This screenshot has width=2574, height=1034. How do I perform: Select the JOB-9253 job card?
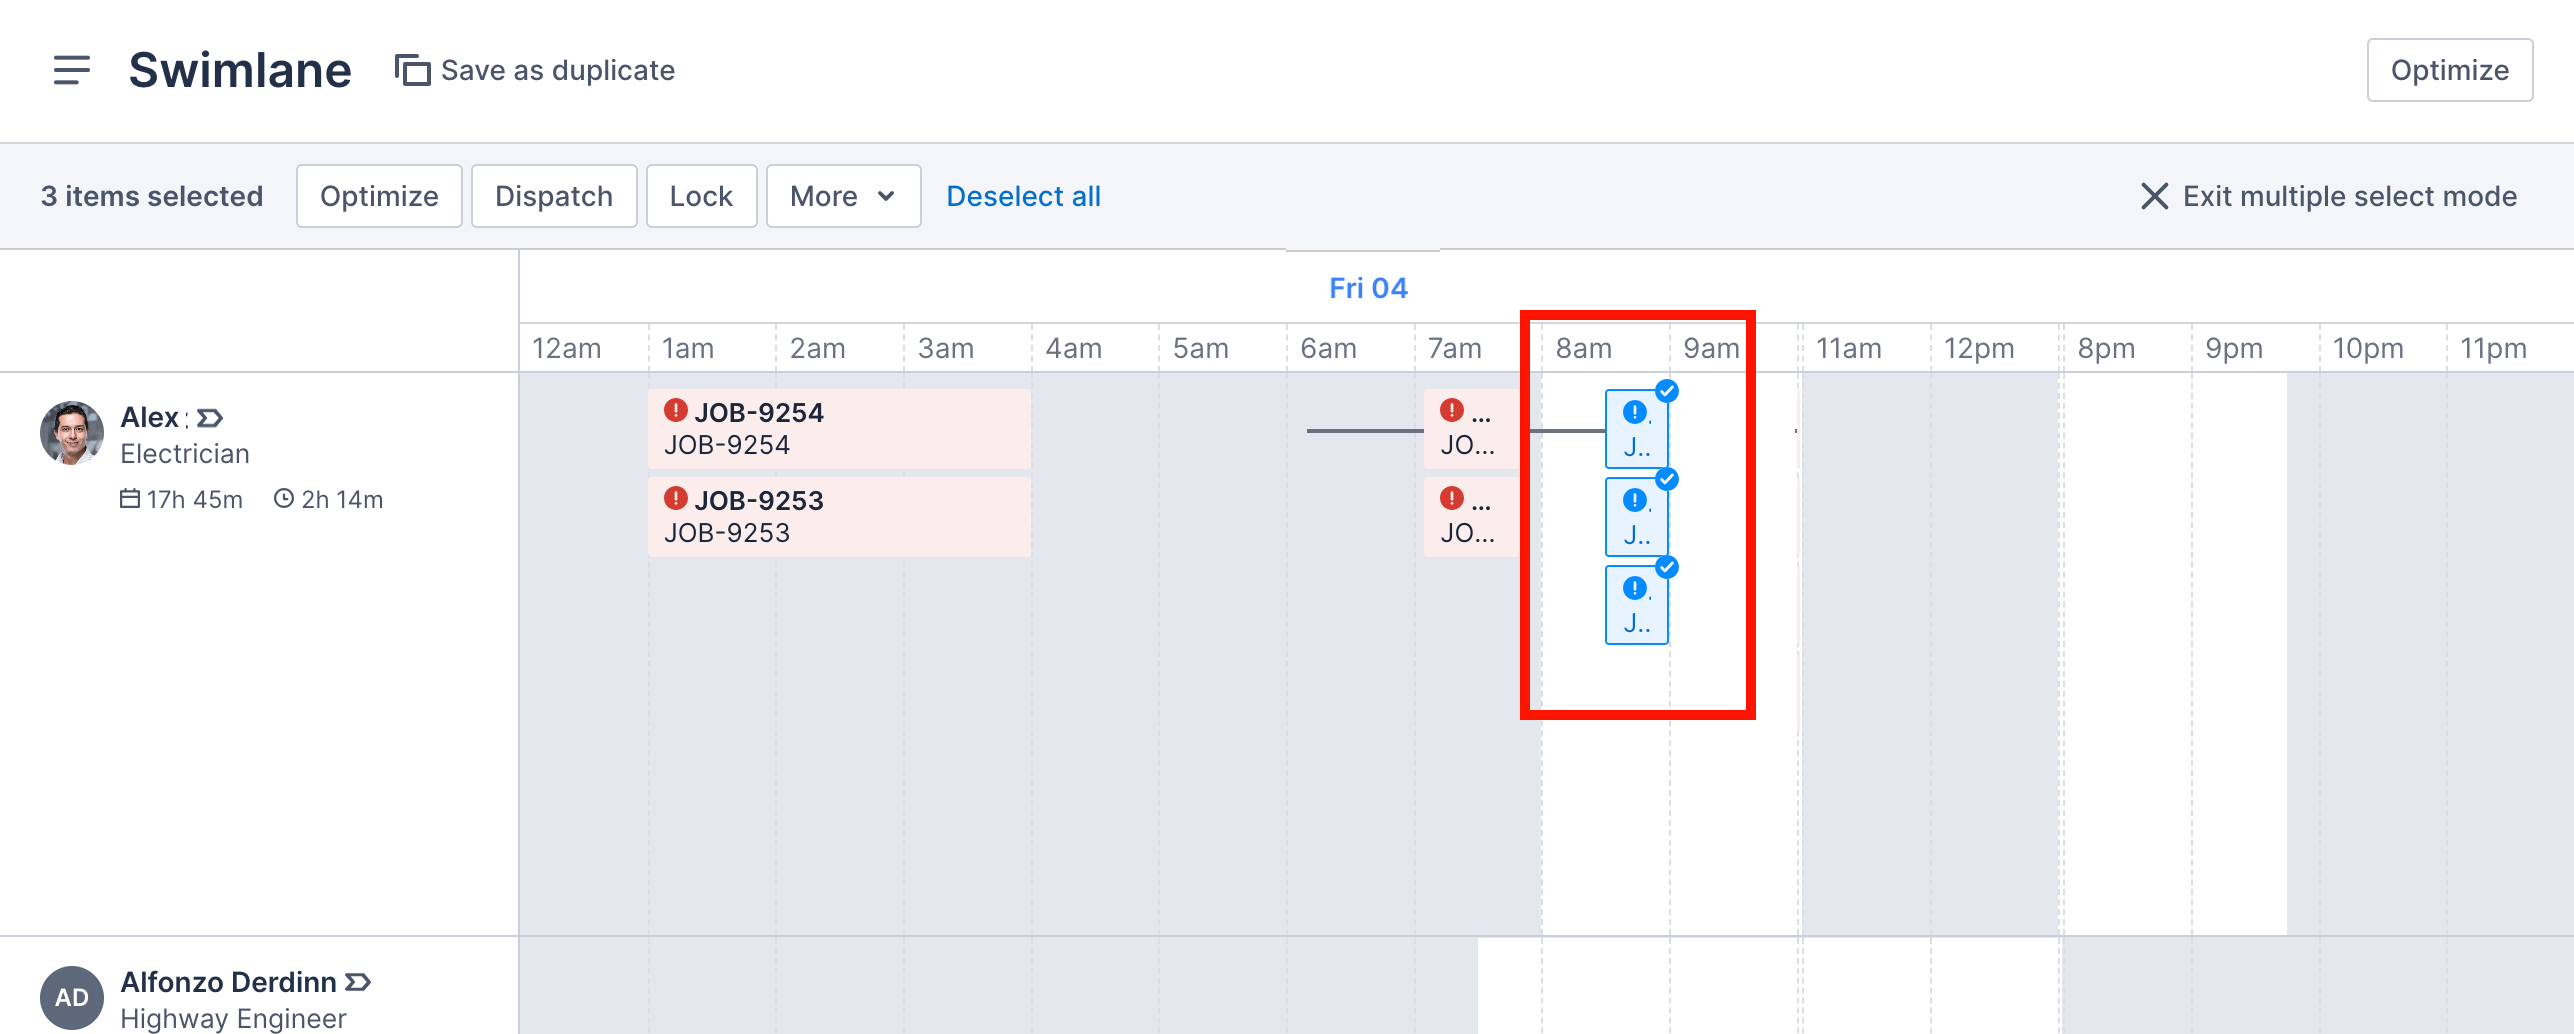[x=840, y=516]
